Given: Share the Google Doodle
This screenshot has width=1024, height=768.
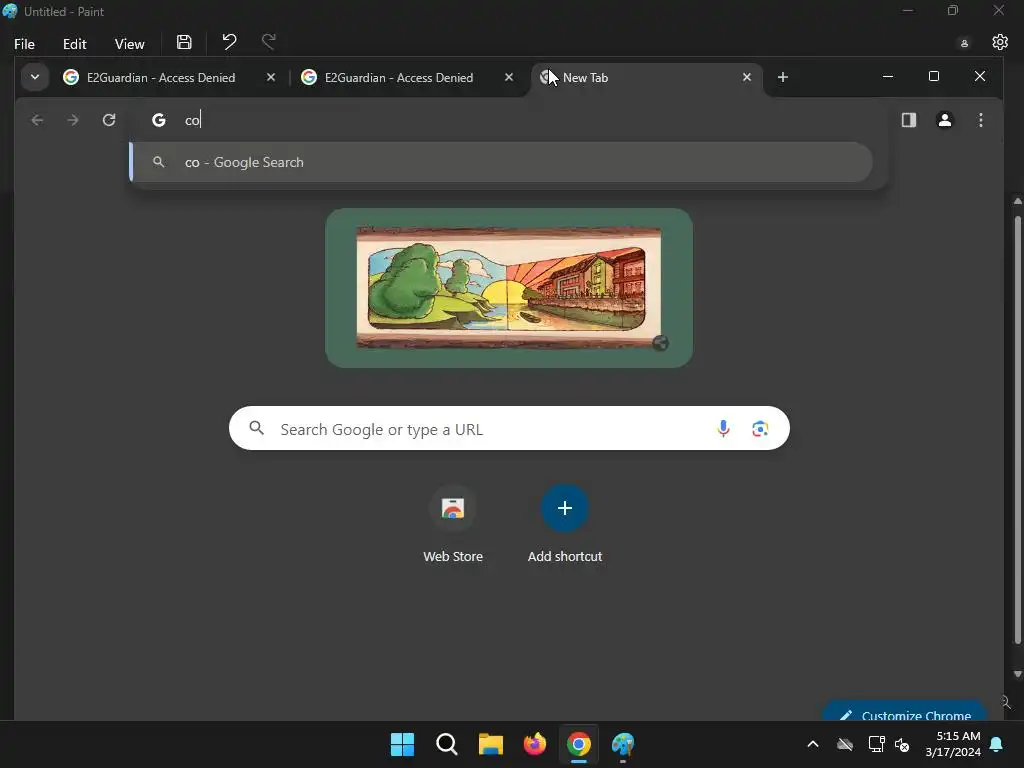Looking at the screenshot, I should tap(660, 344).
